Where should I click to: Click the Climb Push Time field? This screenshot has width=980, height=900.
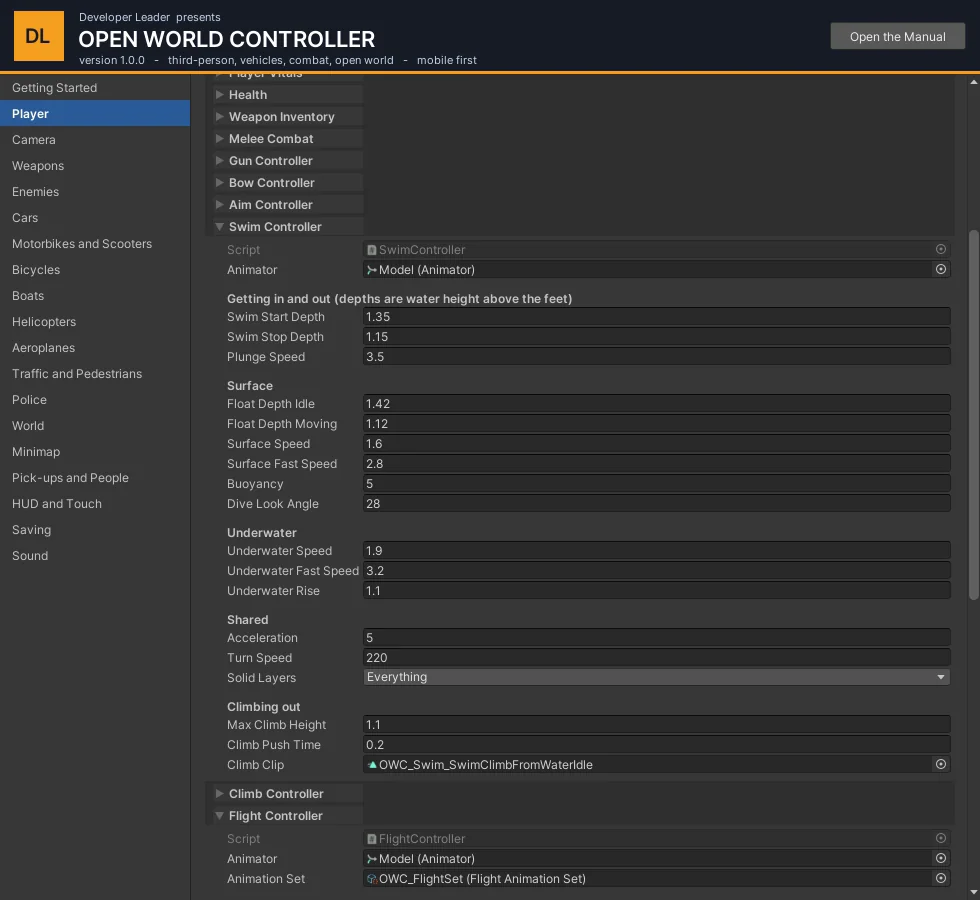[x=656, y=744]
